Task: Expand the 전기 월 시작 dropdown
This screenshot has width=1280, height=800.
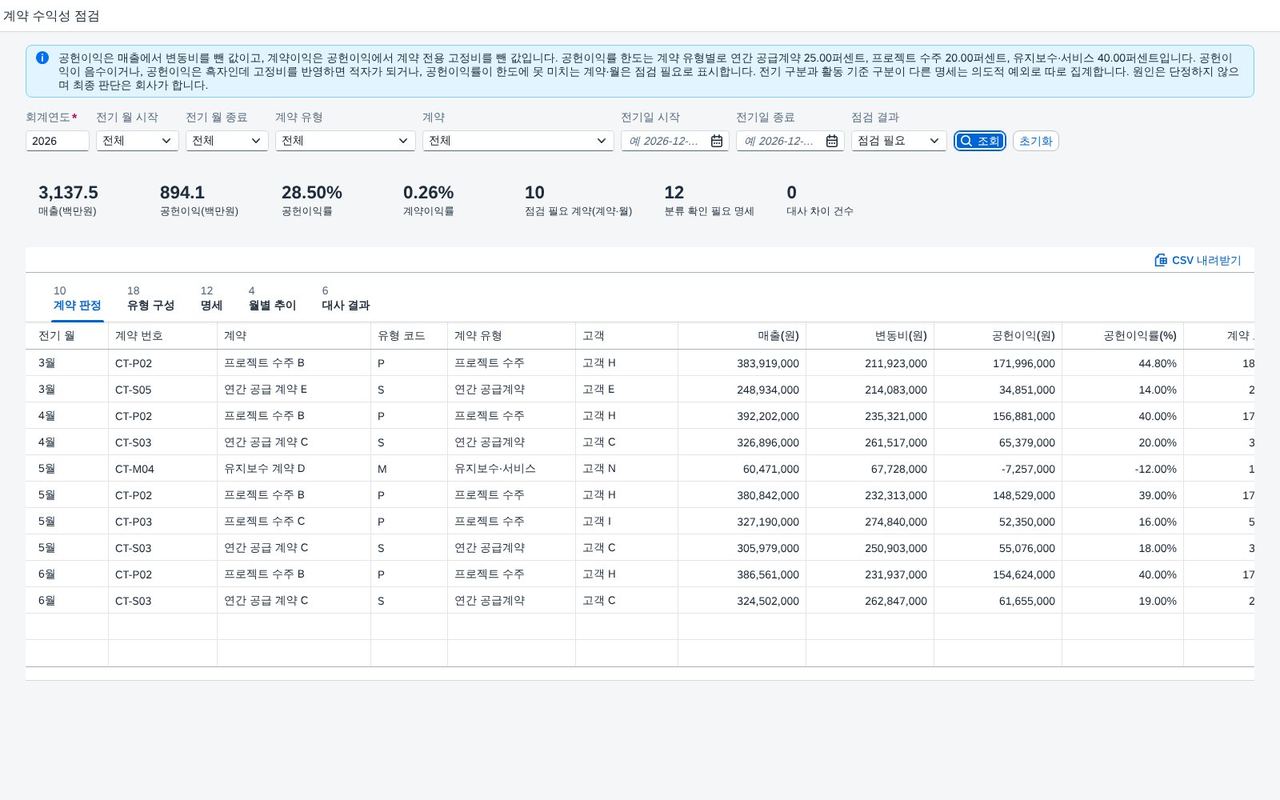Action: (x=137, y=141)
